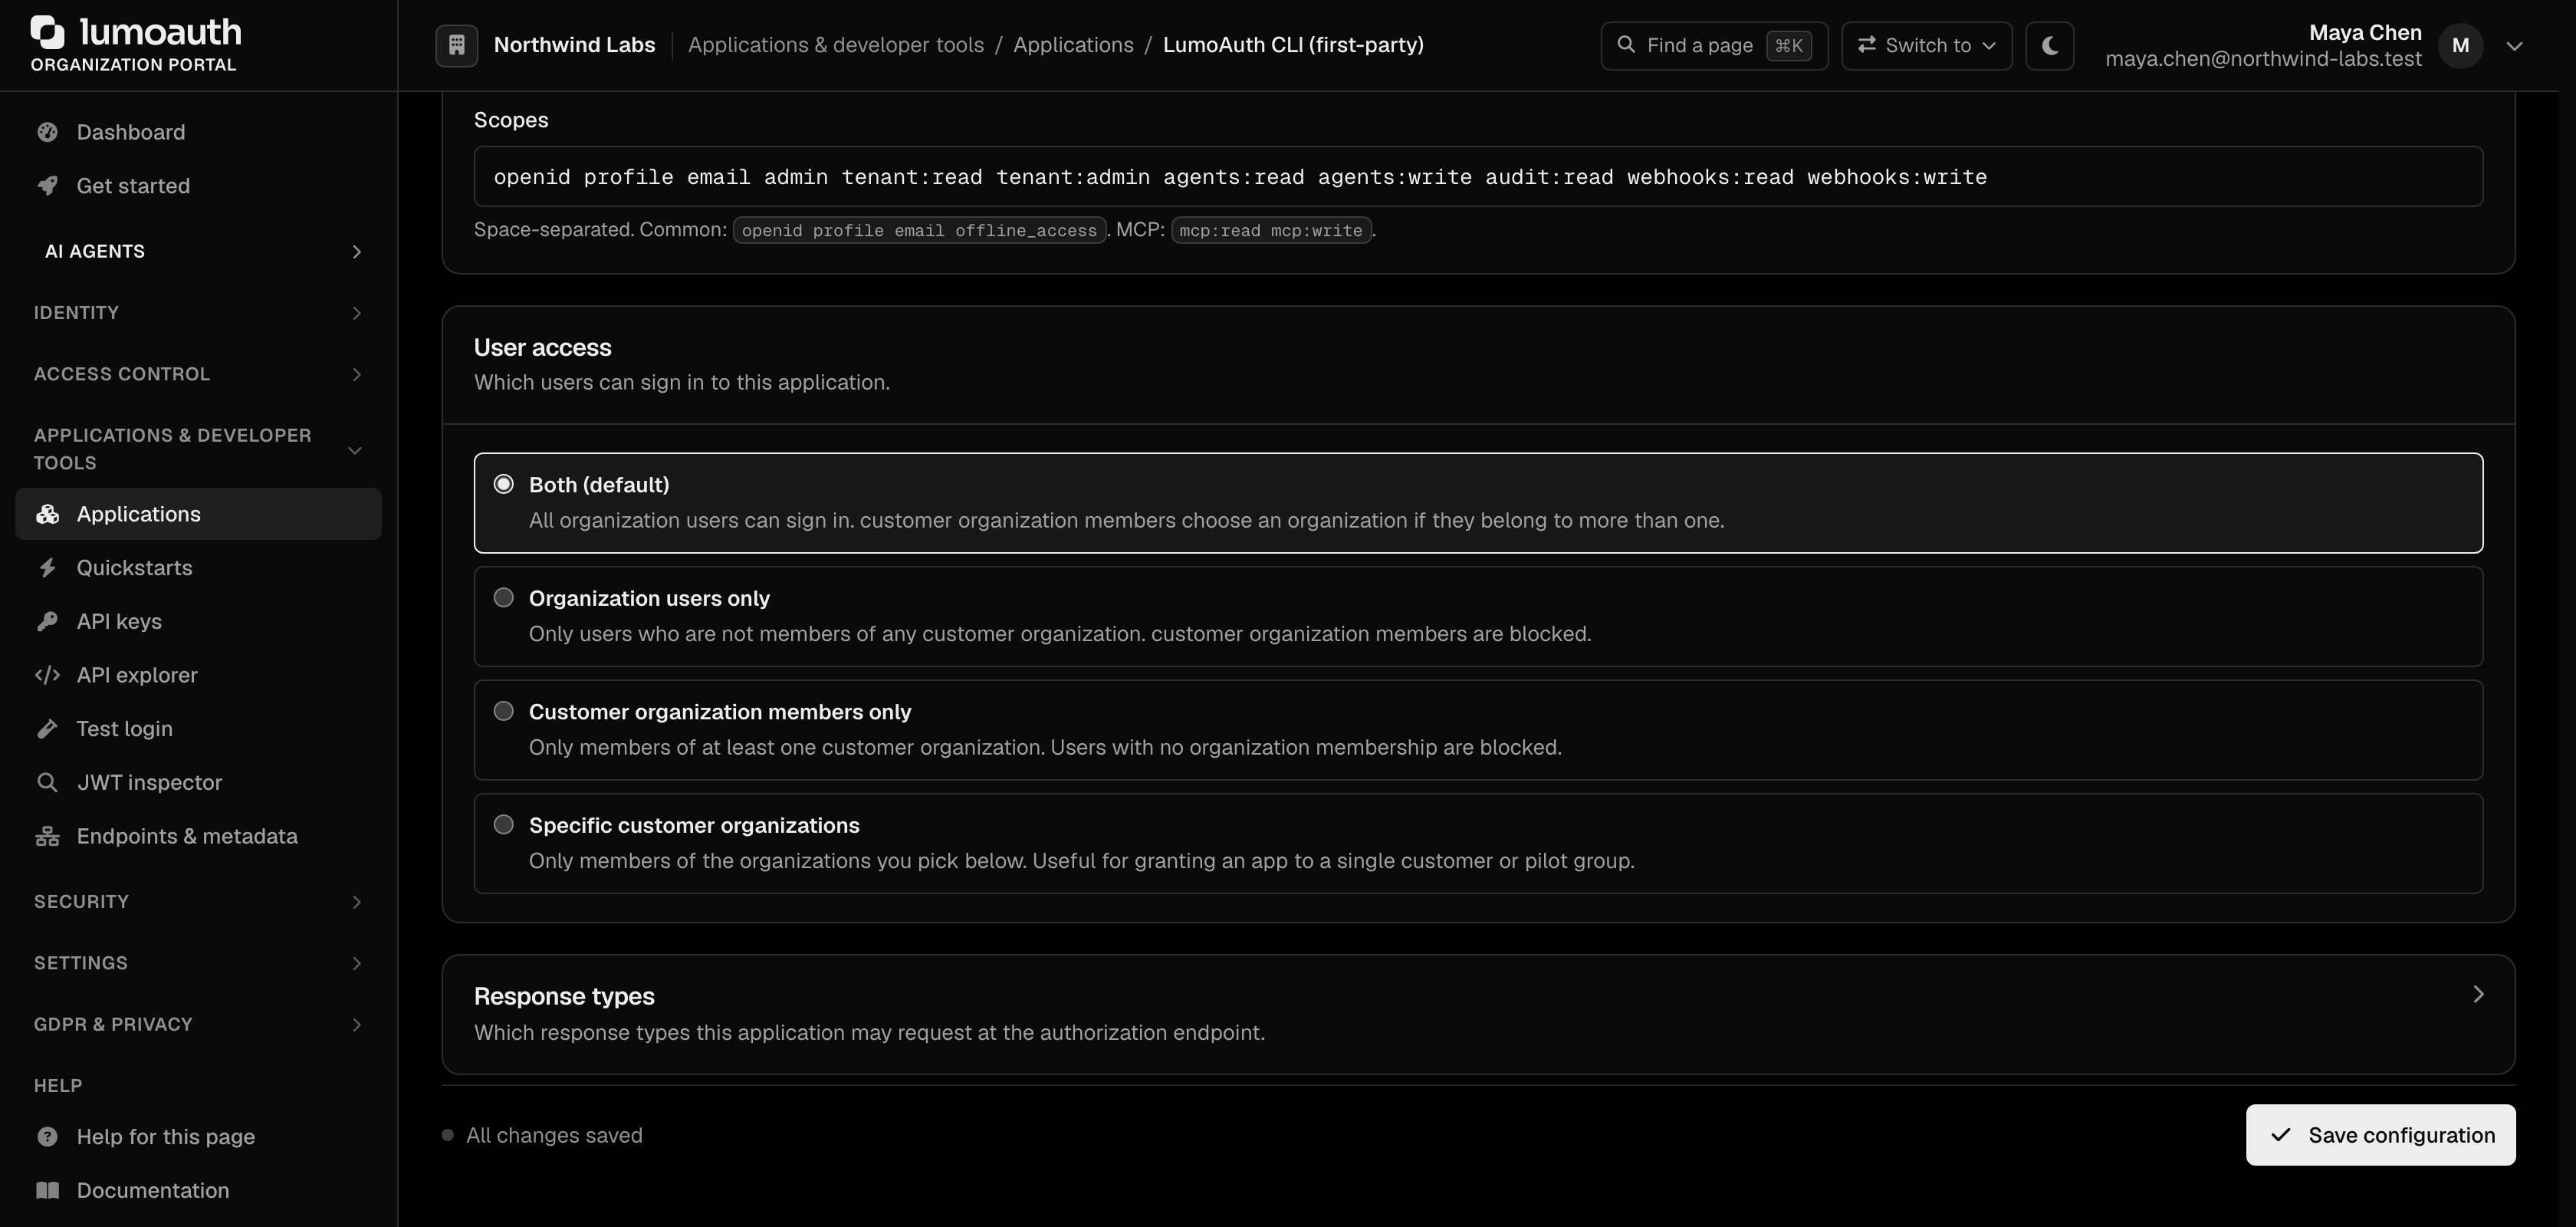Click the lumoauth logo icon
The width and height of the screenshot is (2576, 1227).
[x=48, y=32]
